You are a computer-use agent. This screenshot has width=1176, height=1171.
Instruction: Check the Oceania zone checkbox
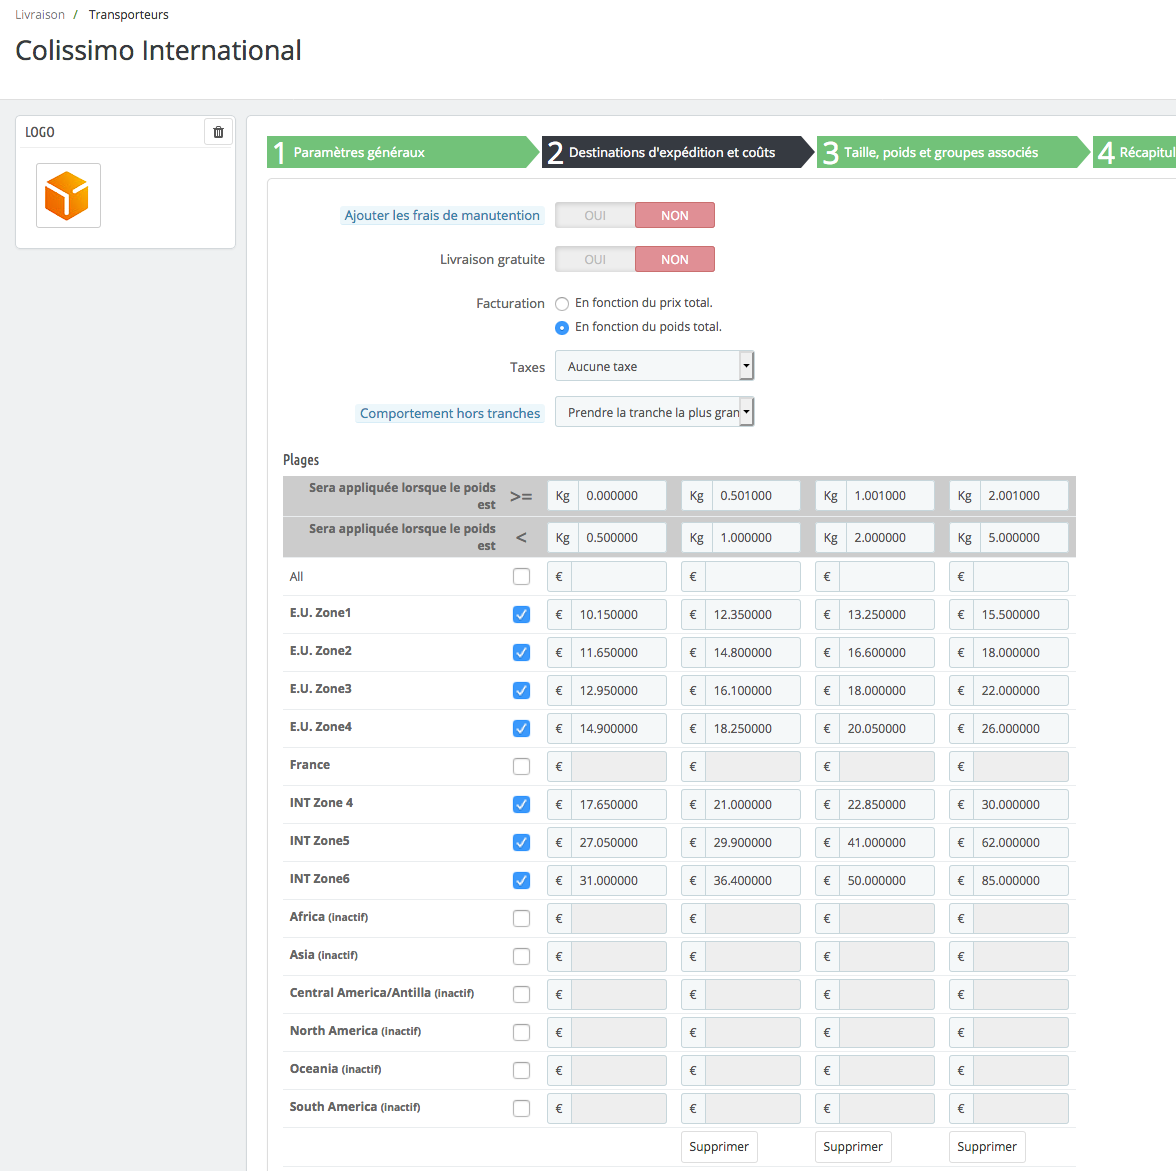(x=521, y=1070)
